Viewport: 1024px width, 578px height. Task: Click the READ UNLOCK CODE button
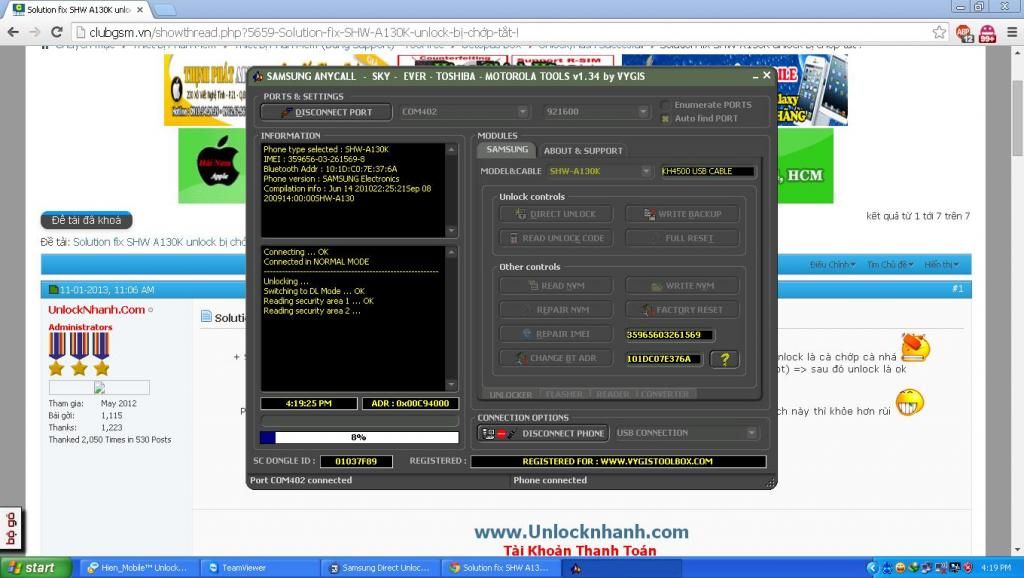coord(556,238)
